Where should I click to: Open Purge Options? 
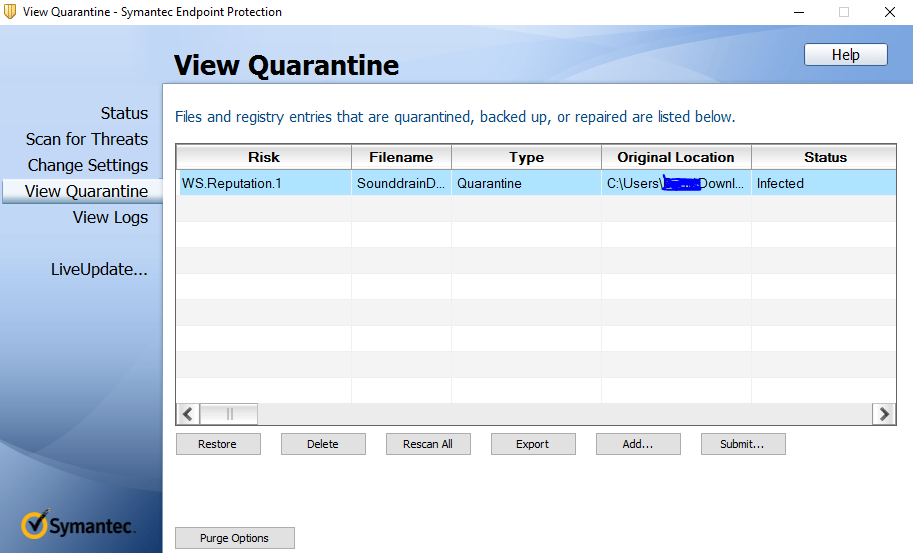[x=235, y=538]
